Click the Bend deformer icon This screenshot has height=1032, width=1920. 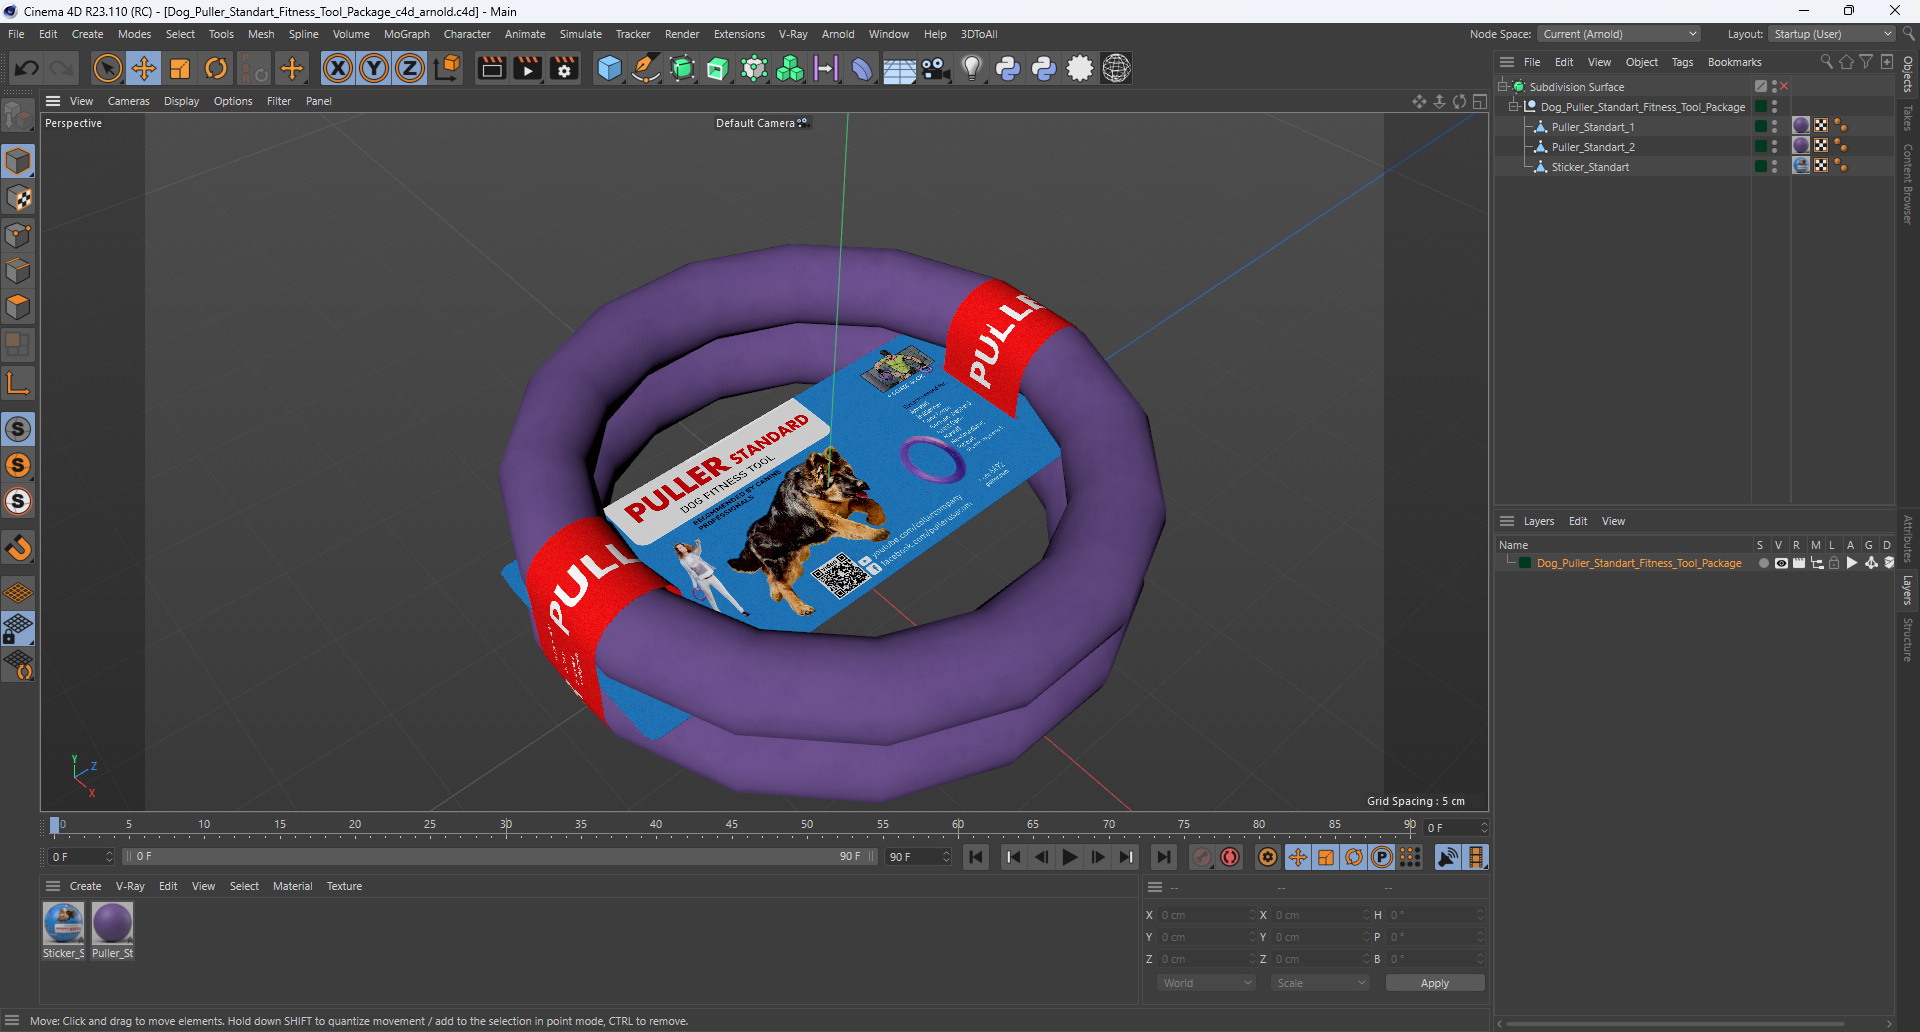(862, 68)
